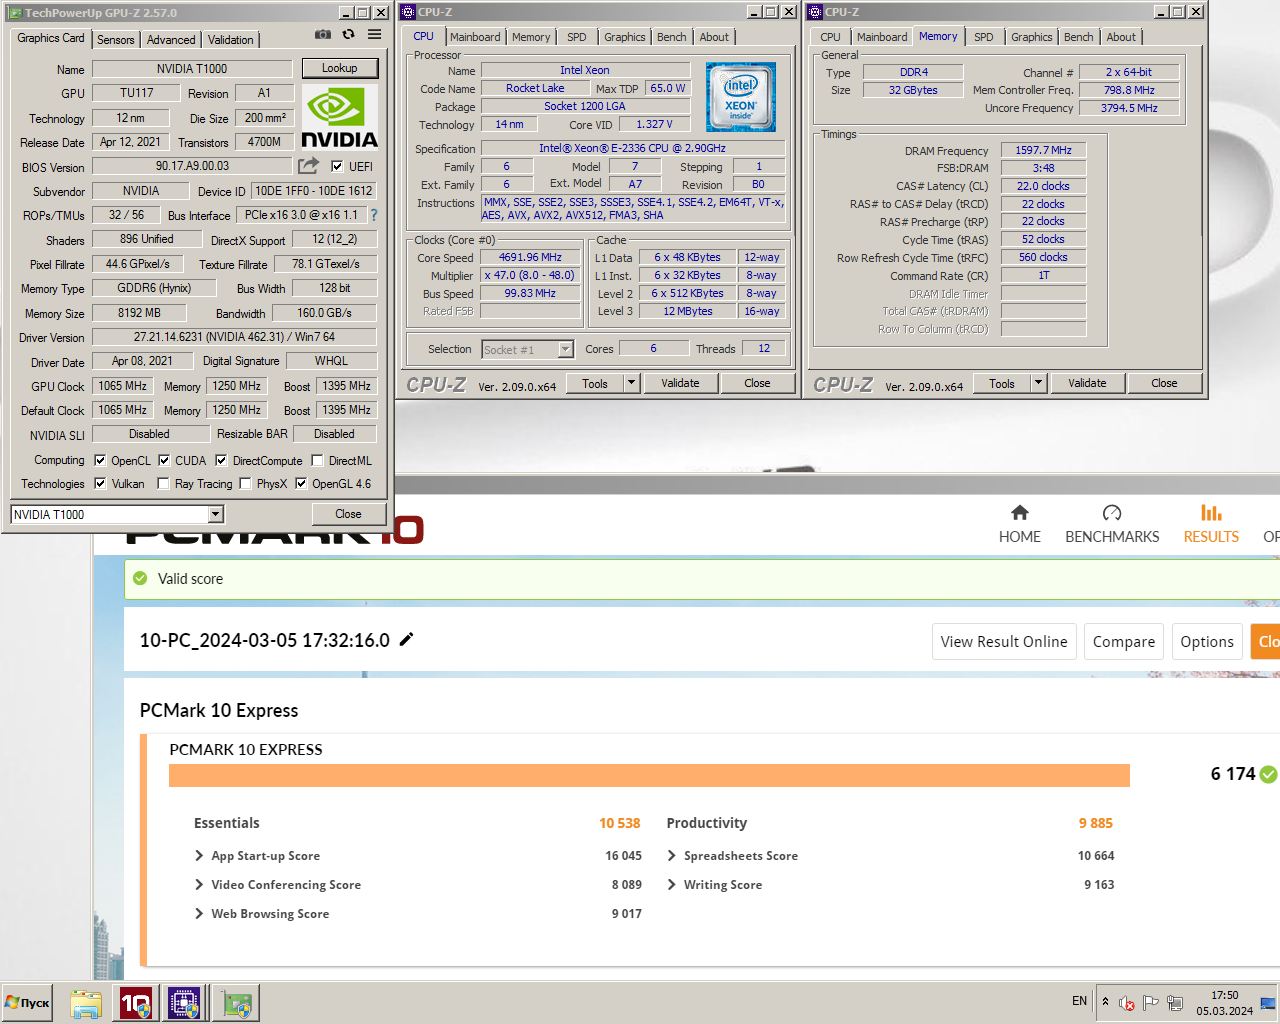Open the NVIDIA T1000 GPU selector dropdown
Image resolution: width=1280 pixels, height=1024 pixels.
point(215,514)
